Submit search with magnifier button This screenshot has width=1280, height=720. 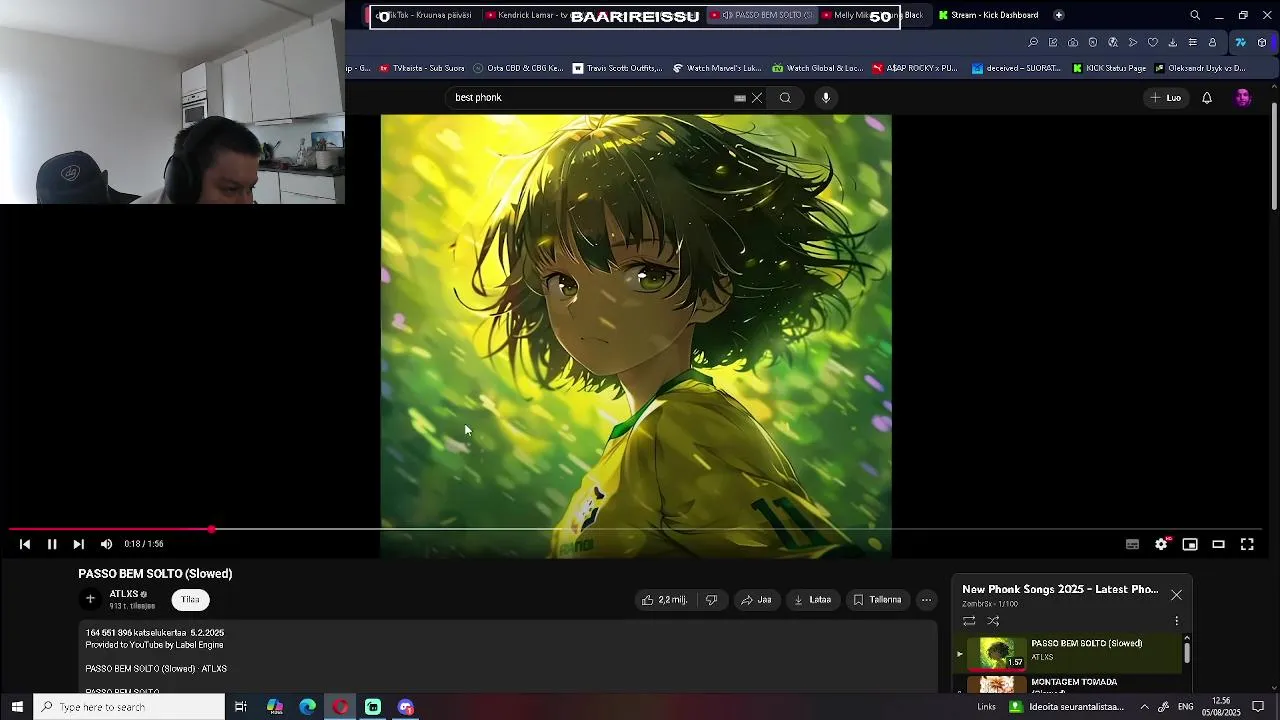click(x=785, y=98)
